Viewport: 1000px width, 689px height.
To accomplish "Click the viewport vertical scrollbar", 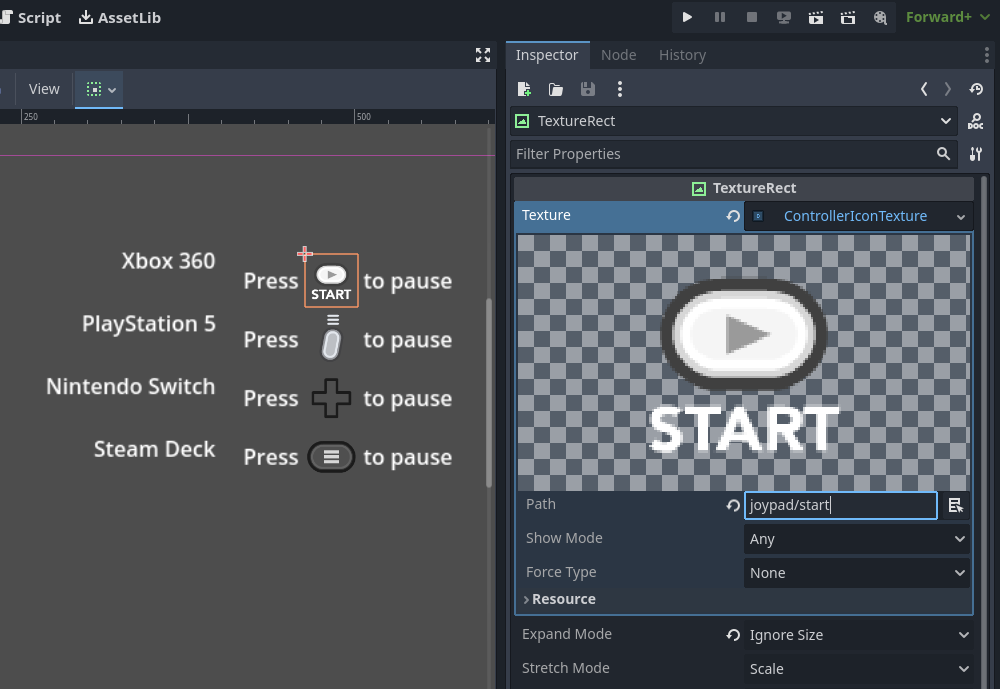I will (489, 392).
